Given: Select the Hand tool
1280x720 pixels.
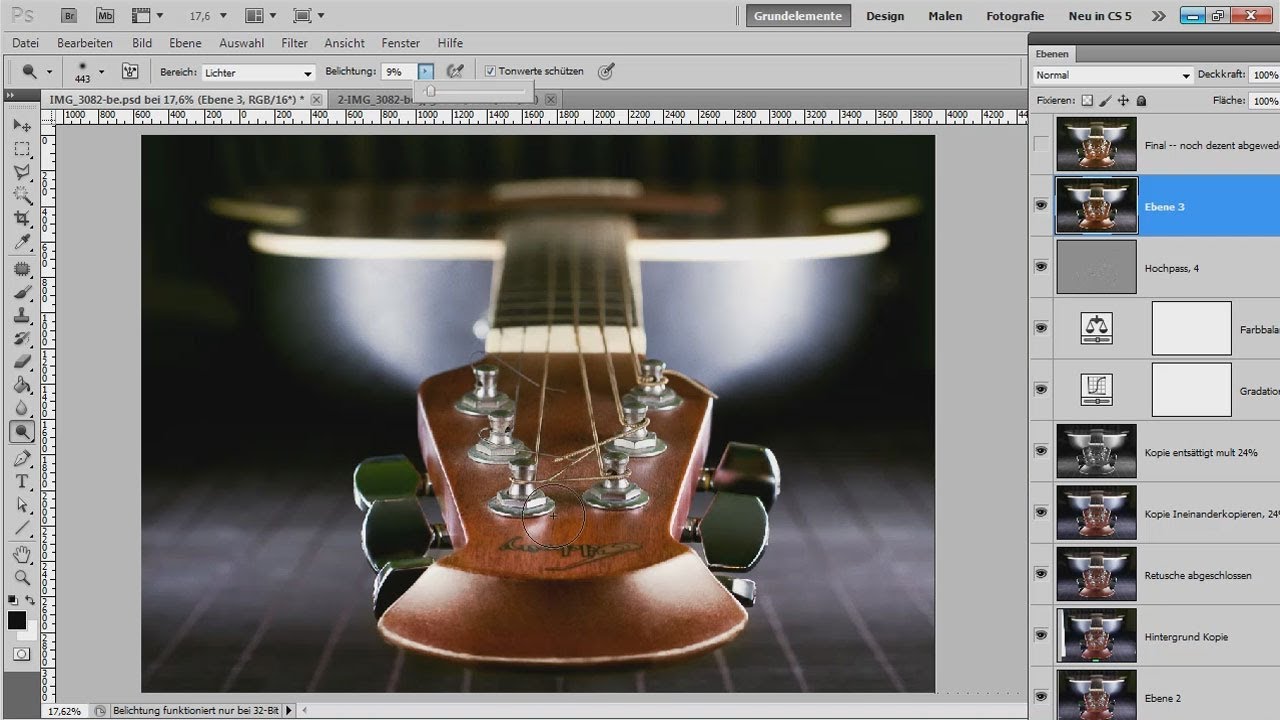Looking at the screenshot, I should point(22,554).
